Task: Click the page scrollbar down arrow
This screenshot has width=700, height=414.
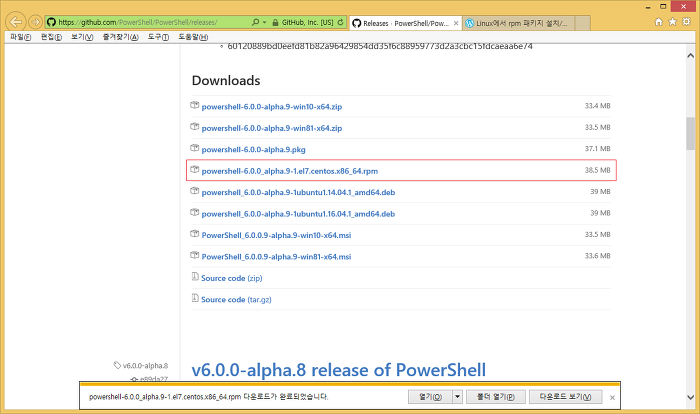Action: (690, 397)
